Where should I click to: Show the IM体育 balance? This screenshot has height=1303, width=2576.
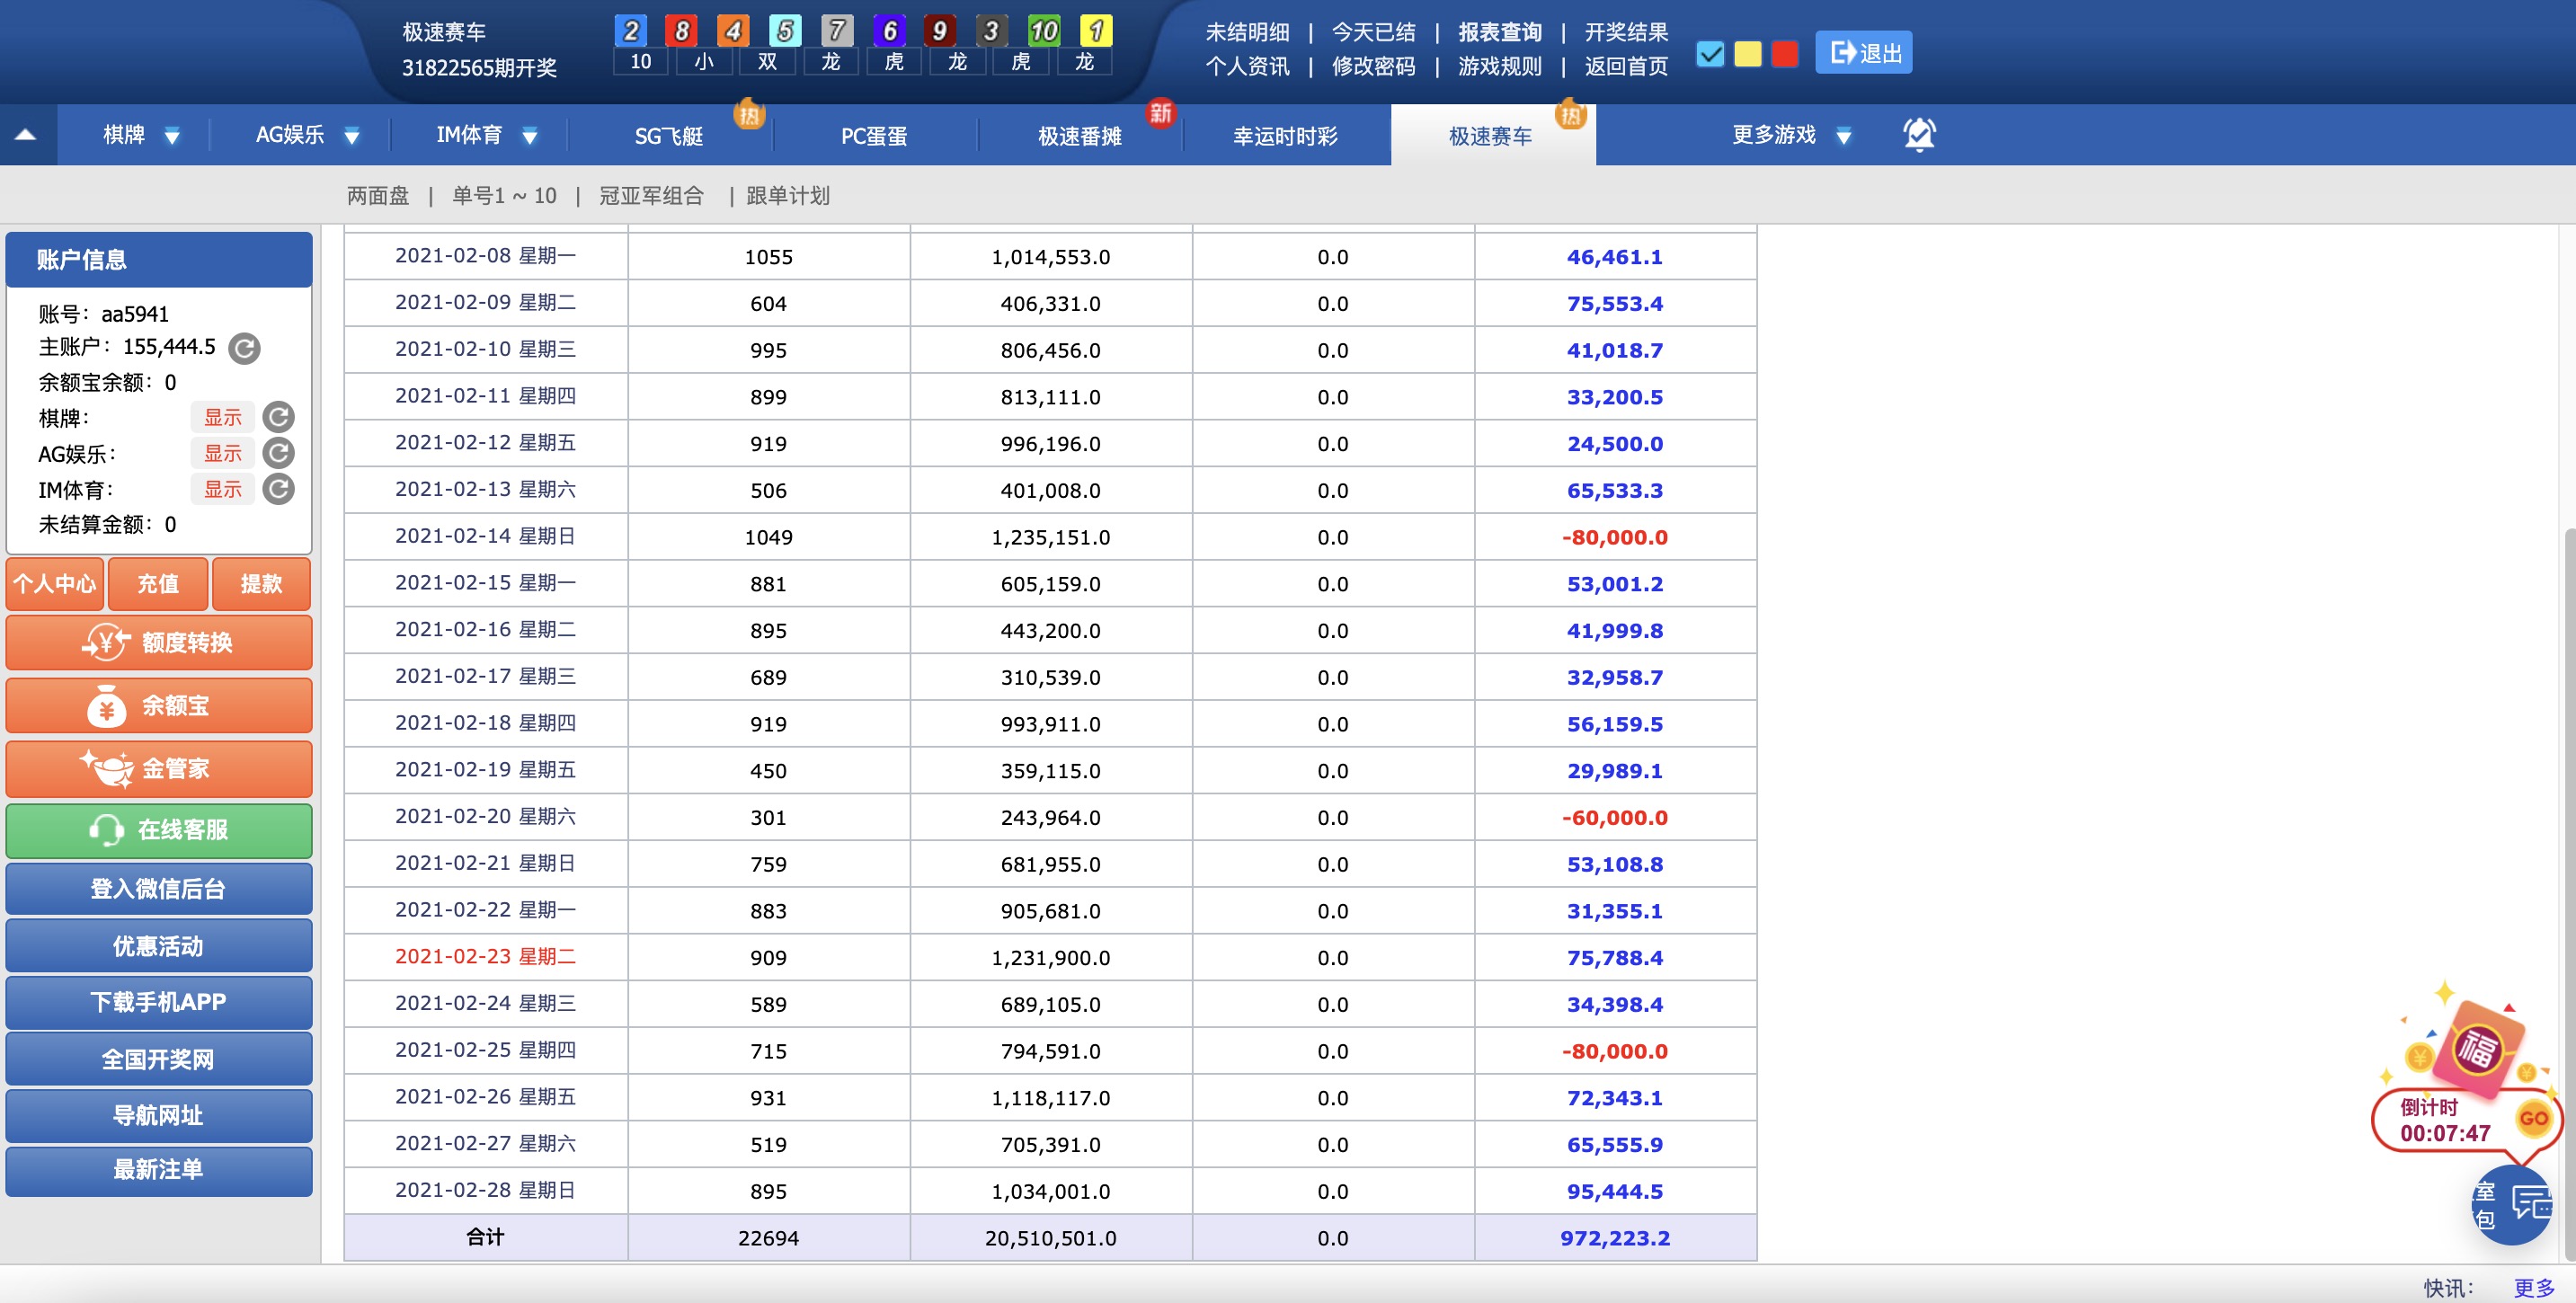pyautogui.click(x=223, y=489)
